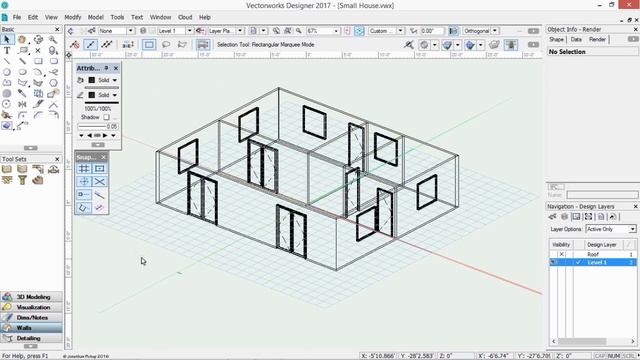This screenshot has width=640, height=360.
Task: Select the Roof design layer row
Action: pos(593,254)
